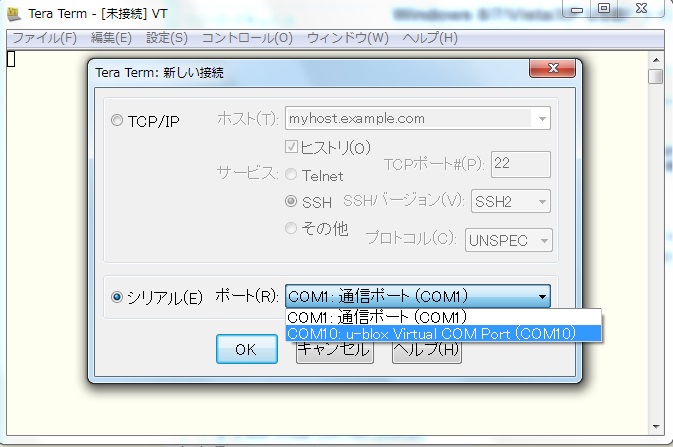Screen dimensions: 673x447
Task: Maximize the Tera Term window
Action: (604, 9)
